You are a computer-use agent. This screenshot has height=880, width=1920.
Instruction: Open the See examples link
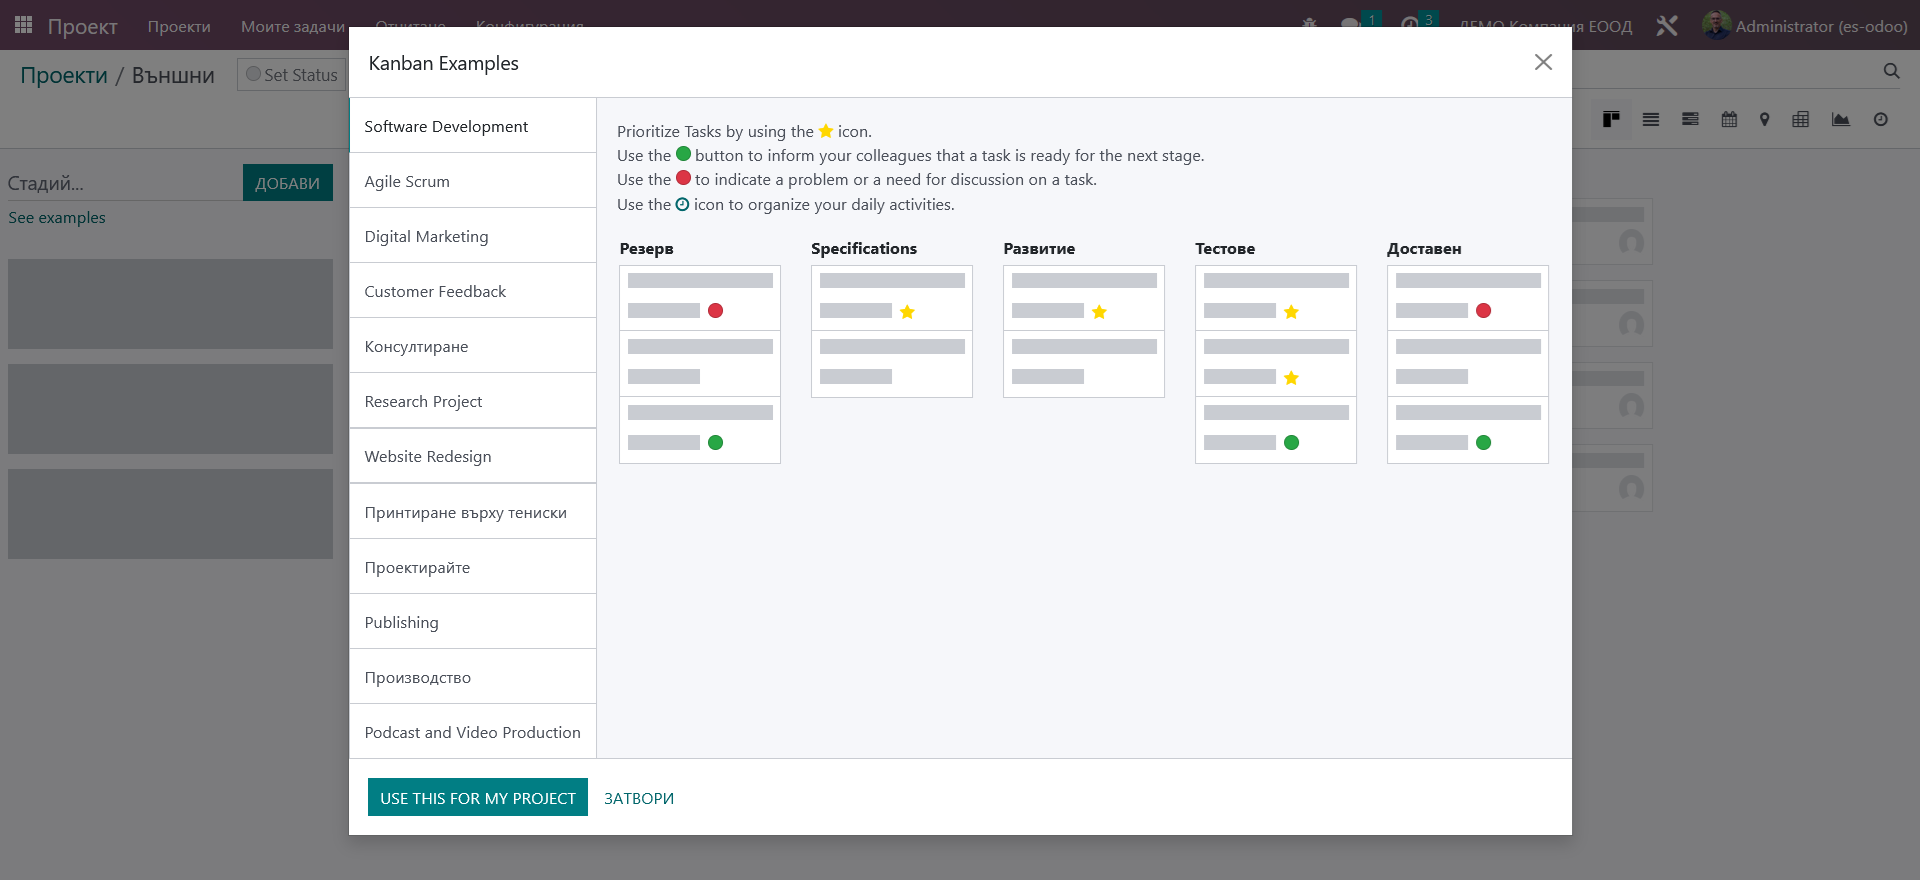57,218
